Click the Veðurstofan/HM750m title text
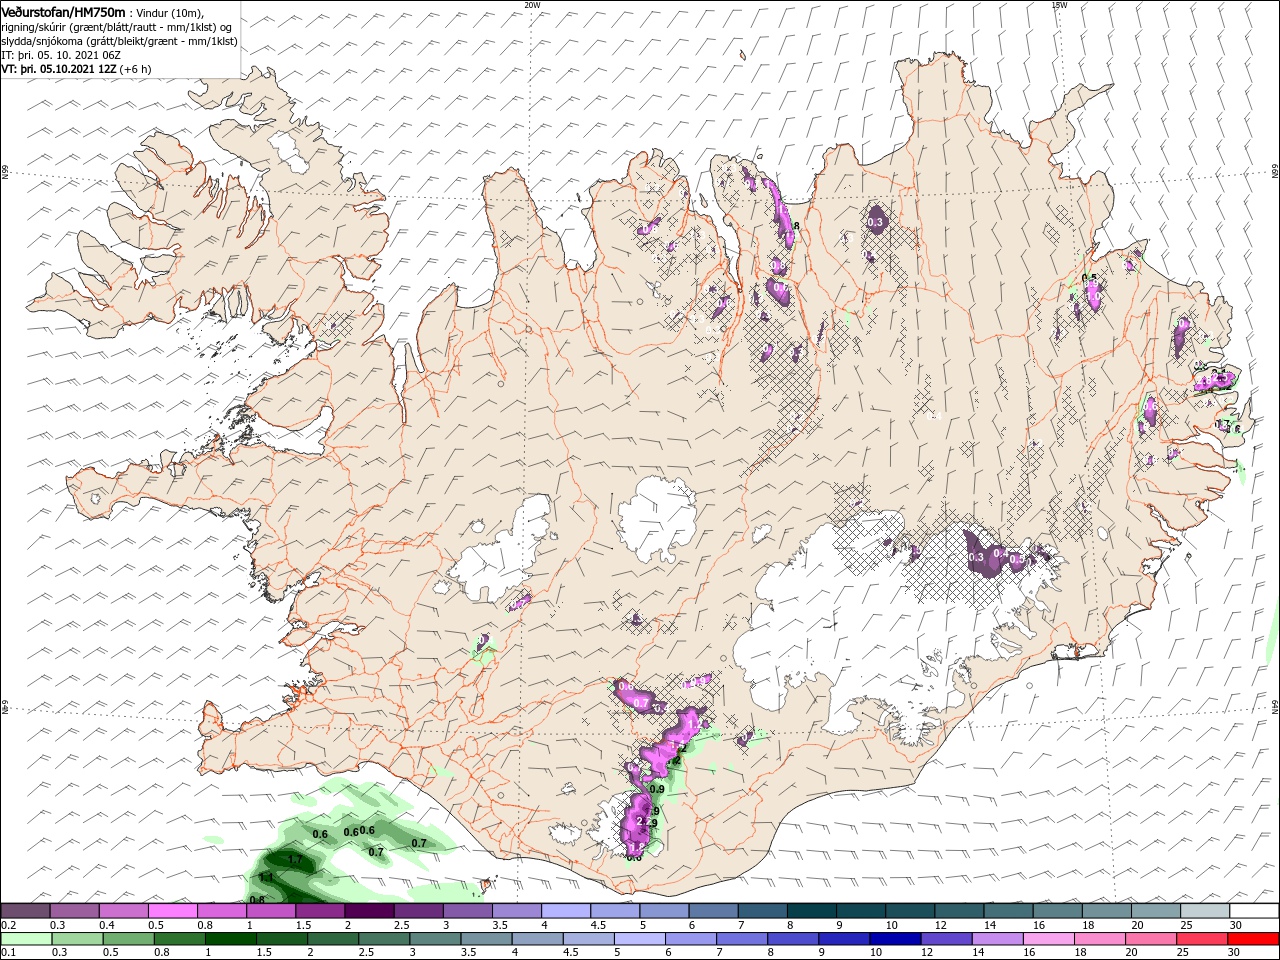The width and height of the screenshot is (1280, 960). pos(64,11)
